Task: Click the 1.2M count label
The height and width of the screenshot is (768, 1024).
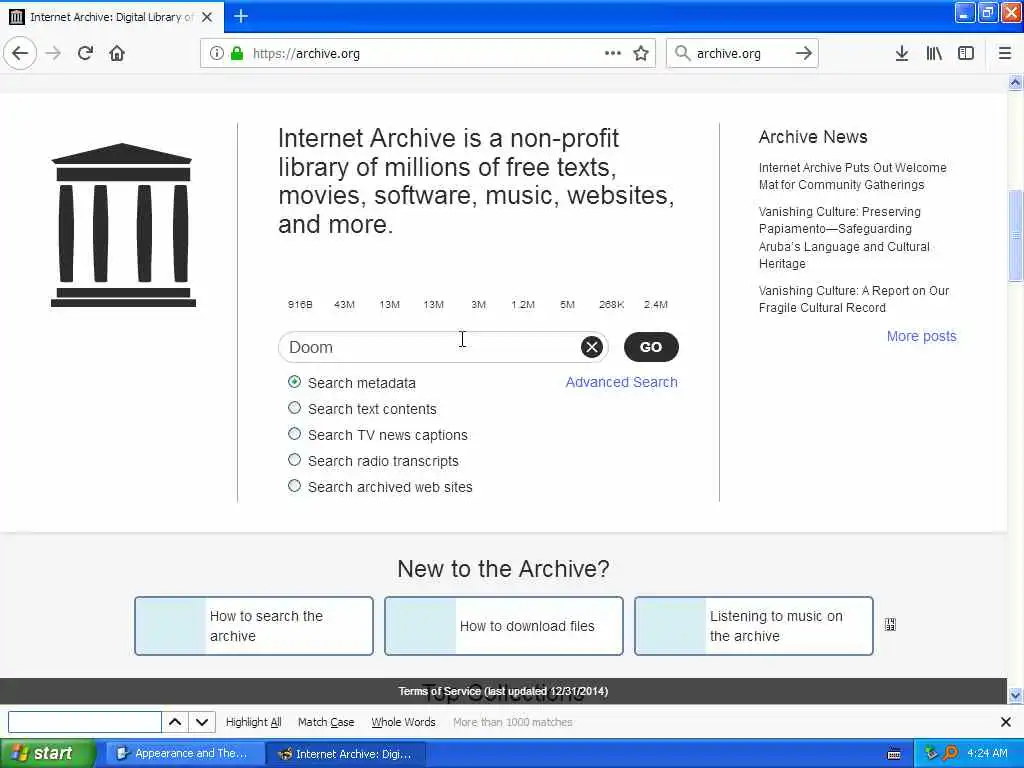Action: (x=523, y=304)
